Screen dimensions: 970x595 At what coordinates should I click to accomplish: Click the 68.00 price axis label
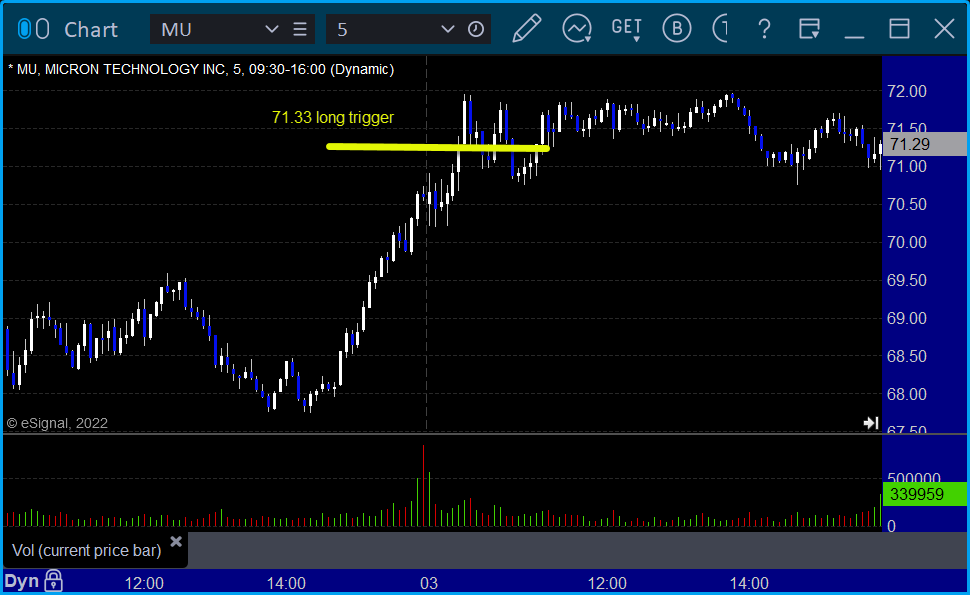(x=907, y=394)
